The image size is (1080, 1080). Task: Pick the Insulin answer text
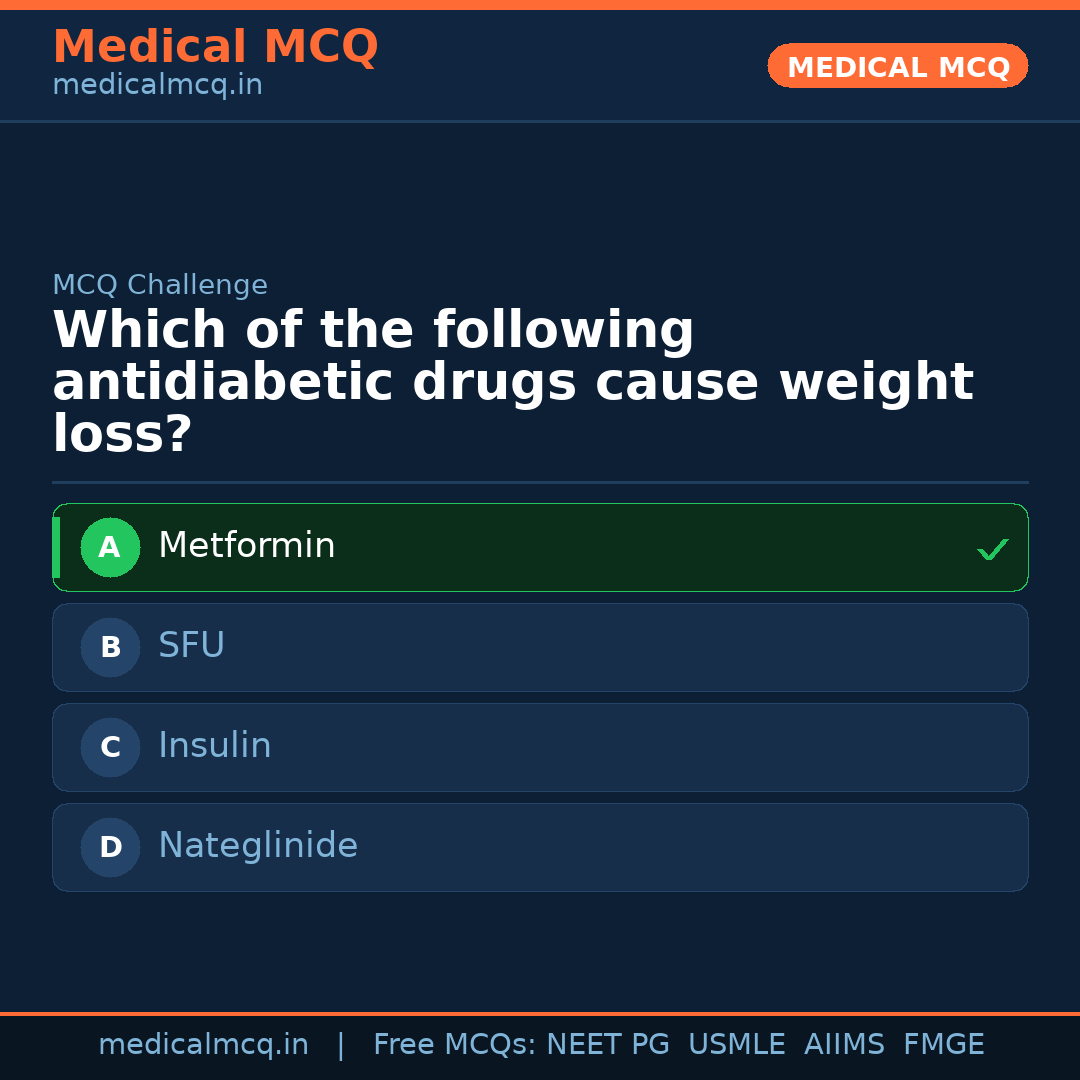tap(214, 746)
